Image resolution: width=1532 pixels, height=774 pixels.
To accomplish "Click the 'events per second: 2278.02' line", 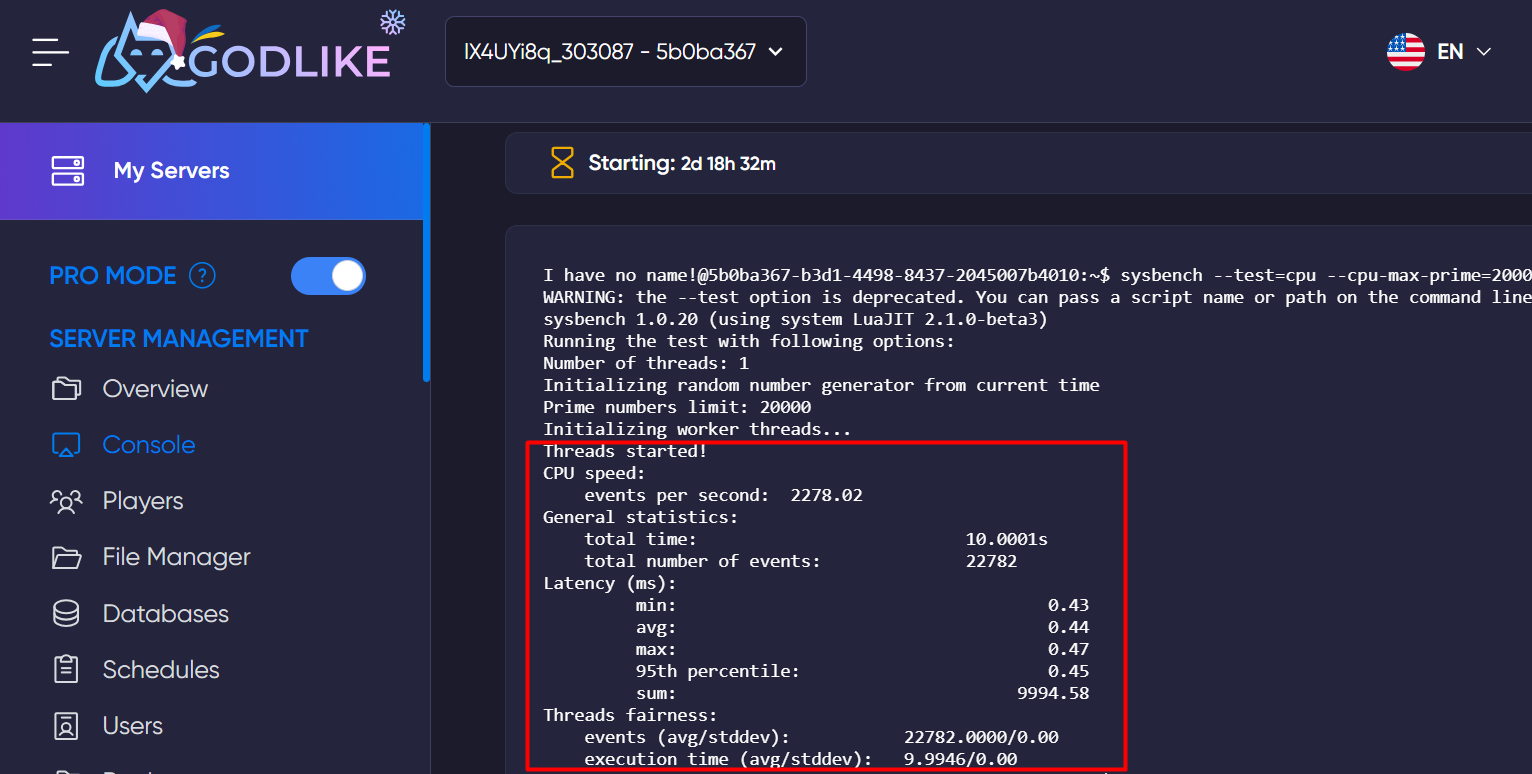I will tap(723, 495).
